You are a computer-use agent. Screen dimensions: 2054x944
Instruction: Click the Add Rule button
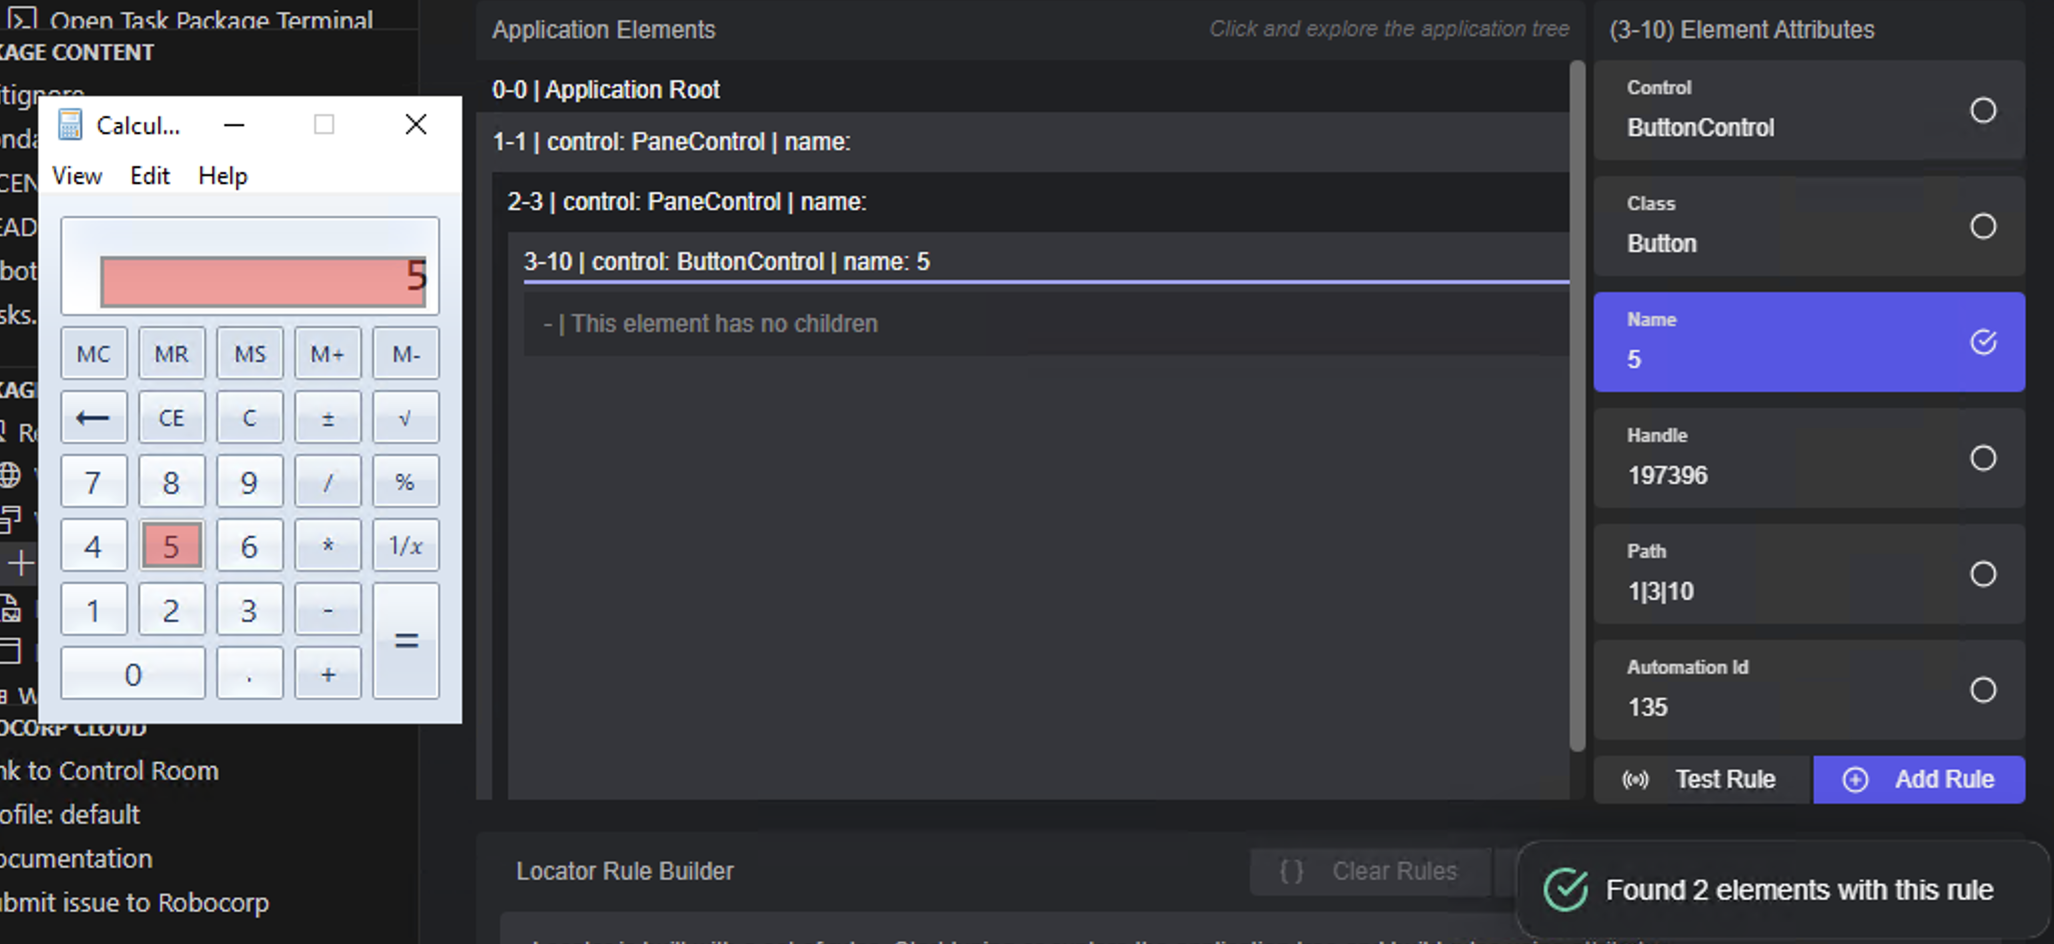pos(1919,780)
